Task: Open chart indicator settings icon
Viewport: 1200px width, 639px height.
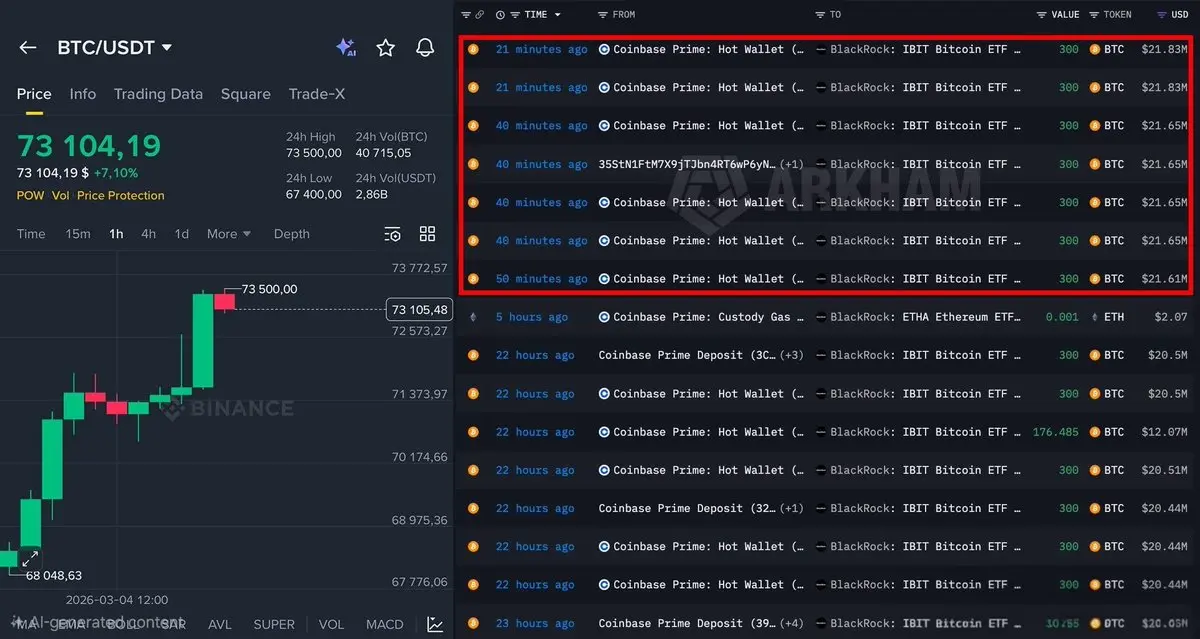Action: (393, 234)
